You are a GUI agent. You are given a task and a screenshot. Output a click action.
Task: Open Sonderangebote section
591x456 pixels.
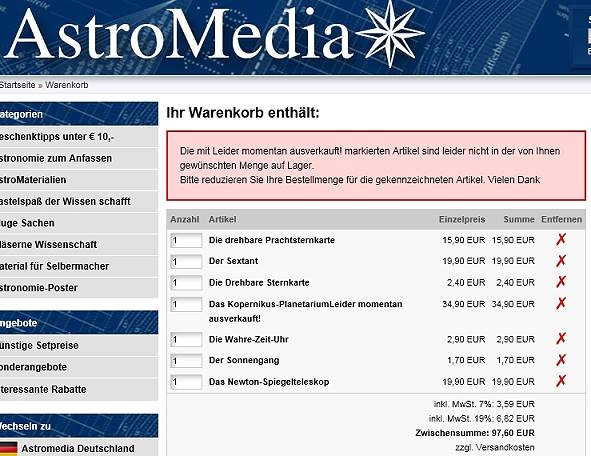coord(79,367)
